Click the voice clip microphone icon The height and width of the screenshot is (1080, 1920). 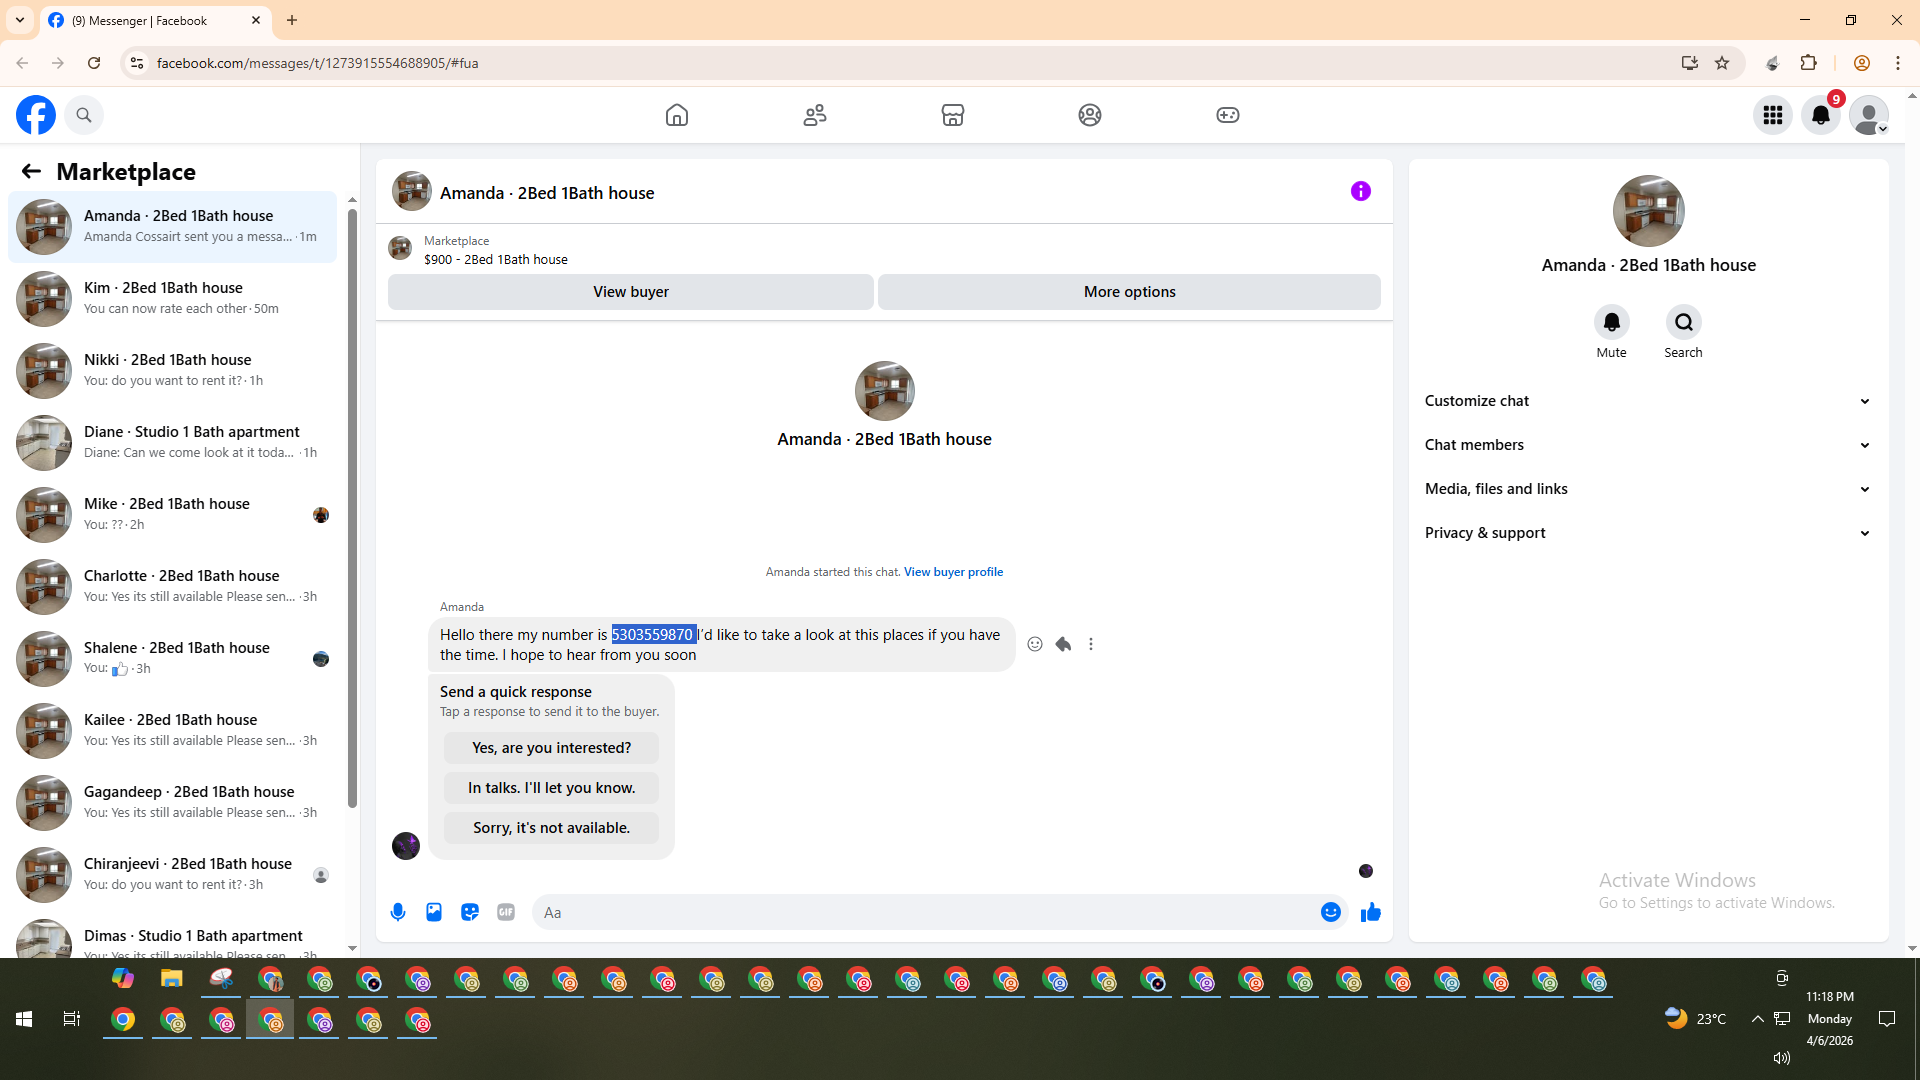point(398,912)
